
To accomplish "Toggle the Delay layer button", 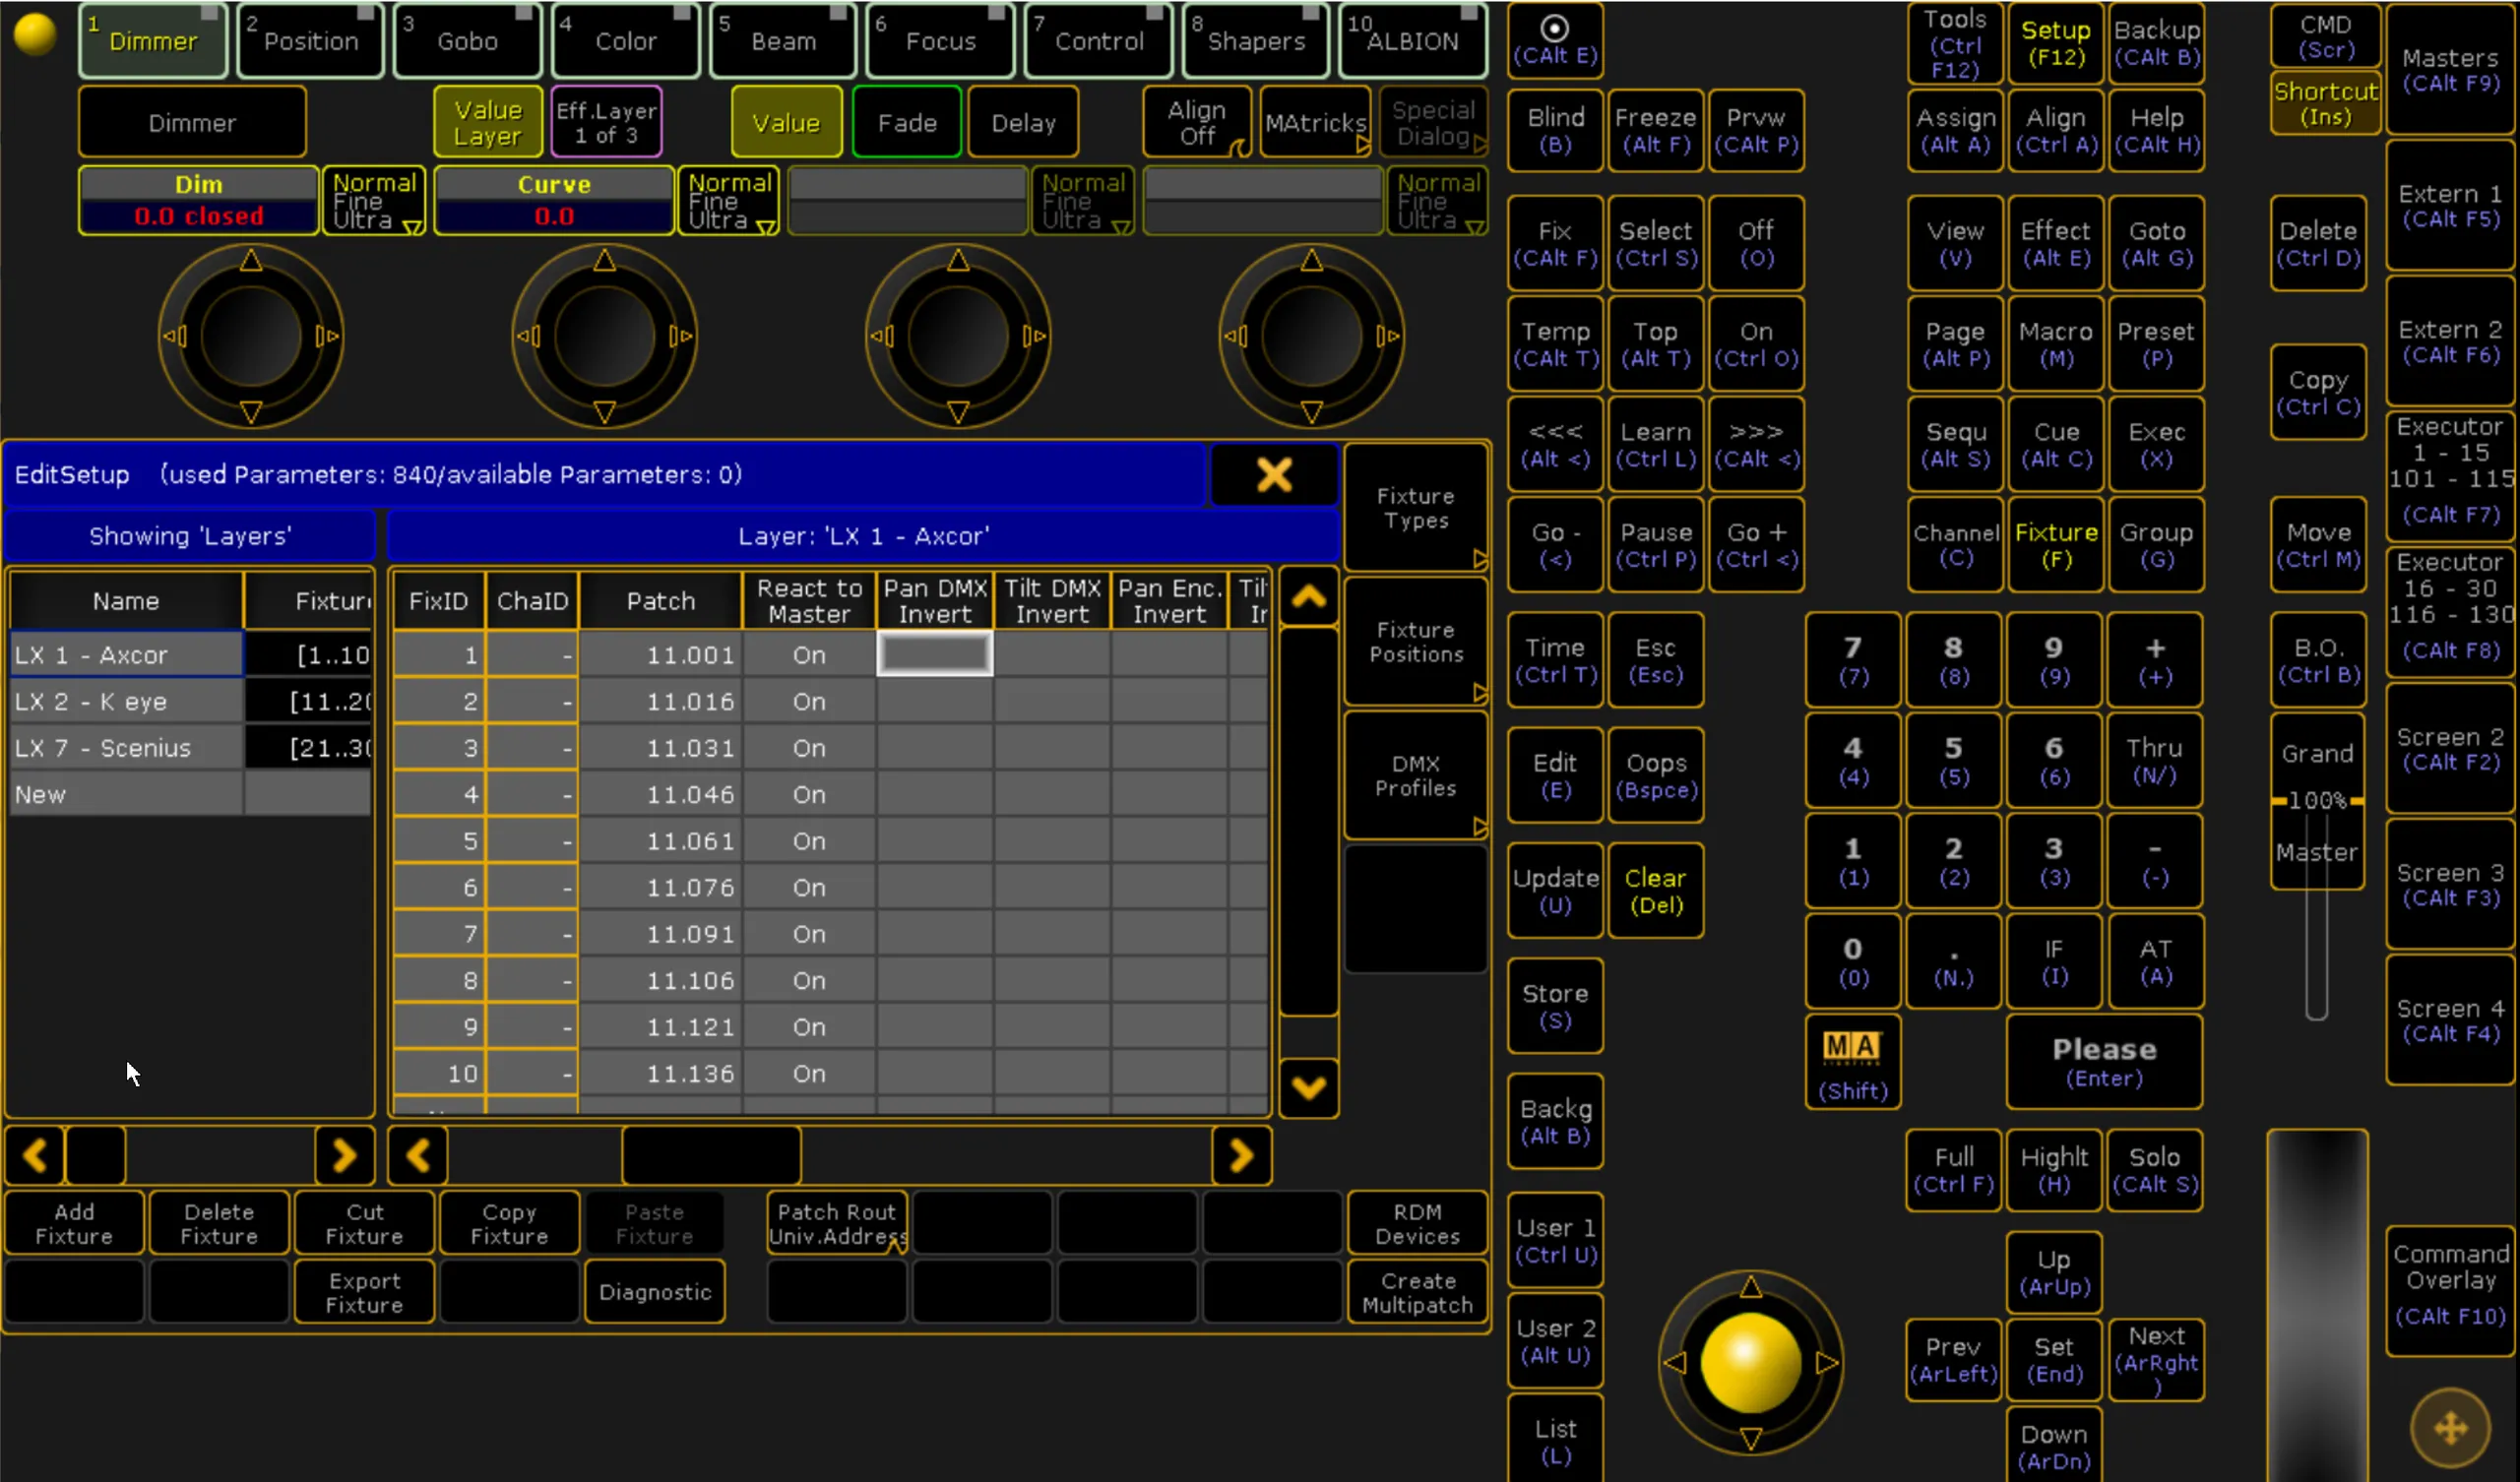I will click(x=1023, y=122).
